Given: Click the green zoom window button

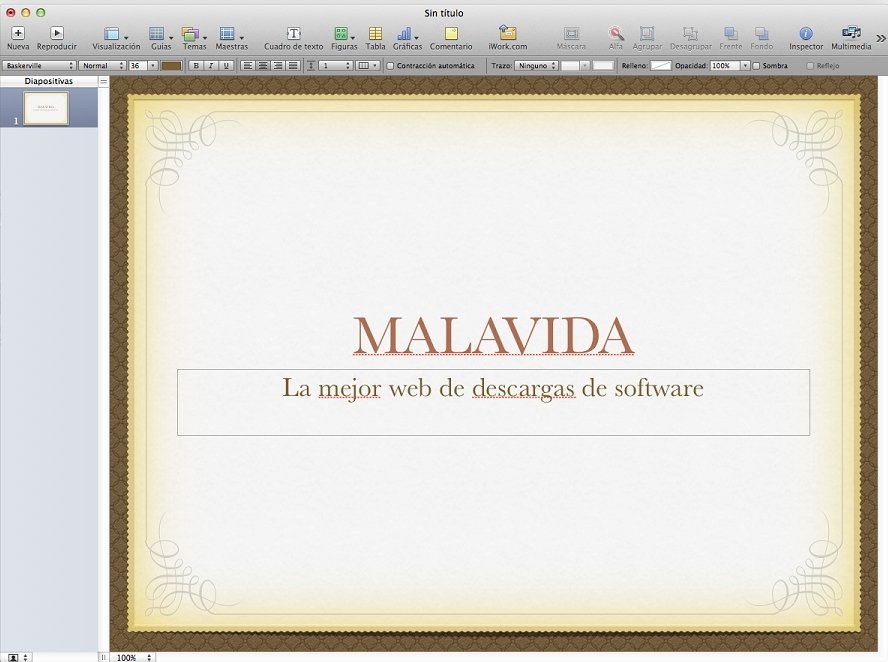Looking at the screenshot, I should (x=40, y=12).
